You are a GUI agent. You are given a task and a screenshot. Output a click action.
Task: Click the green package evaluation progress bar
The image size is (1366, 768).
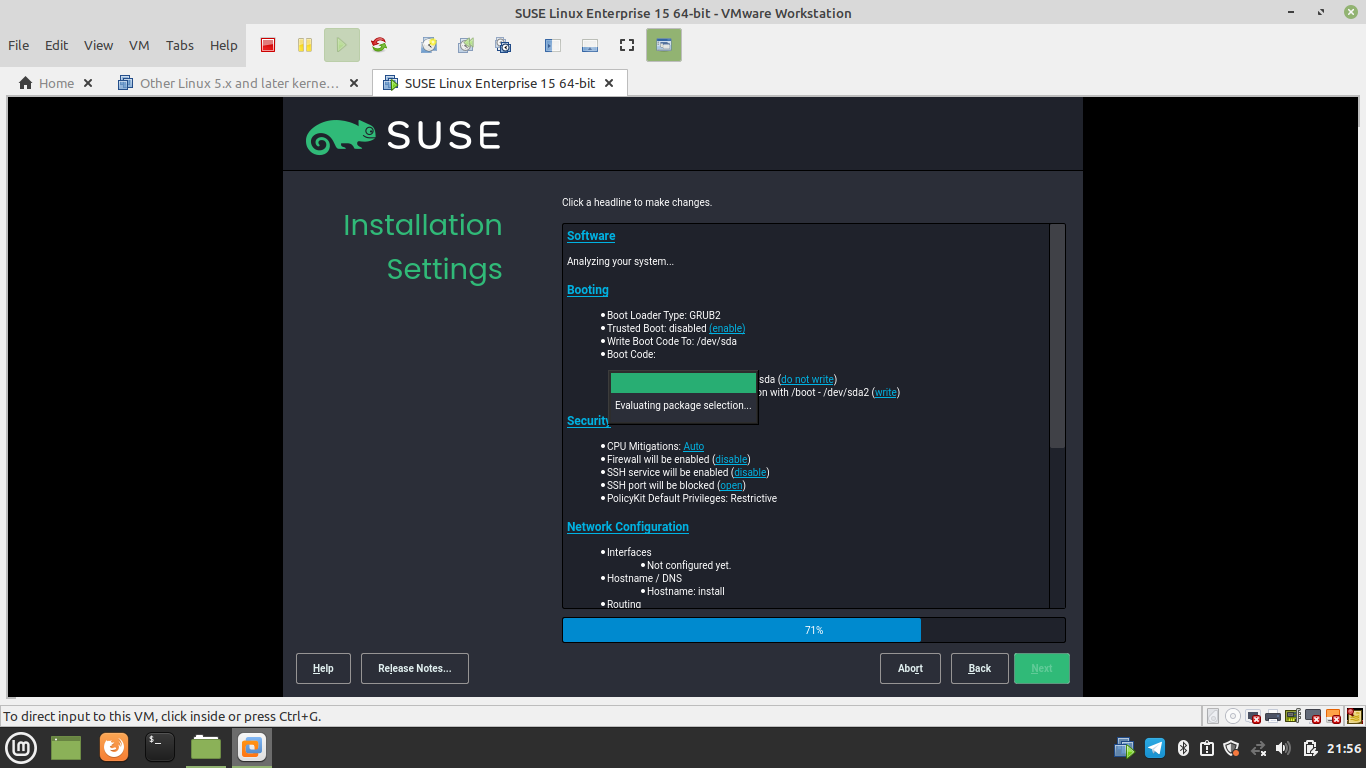pyautogui.click(x=683, y=383)
